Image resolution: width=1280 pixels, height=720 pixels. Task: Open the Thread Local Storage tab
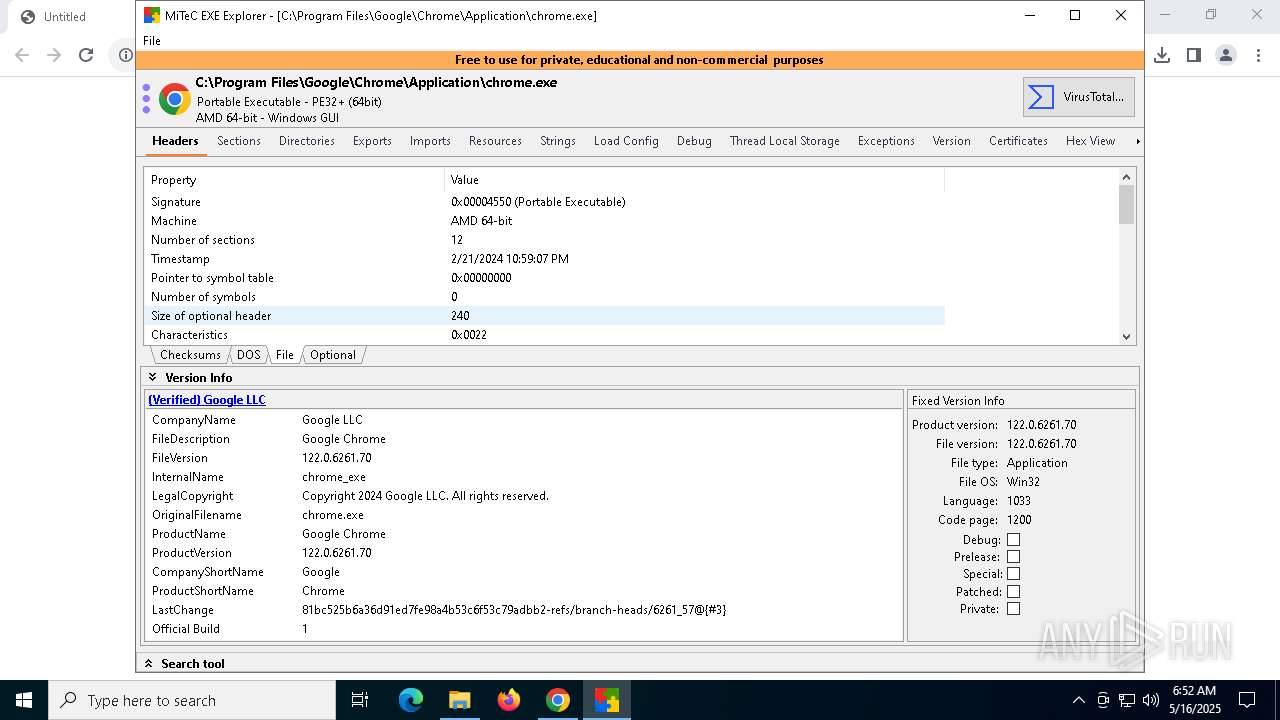(x=785, y=141)
